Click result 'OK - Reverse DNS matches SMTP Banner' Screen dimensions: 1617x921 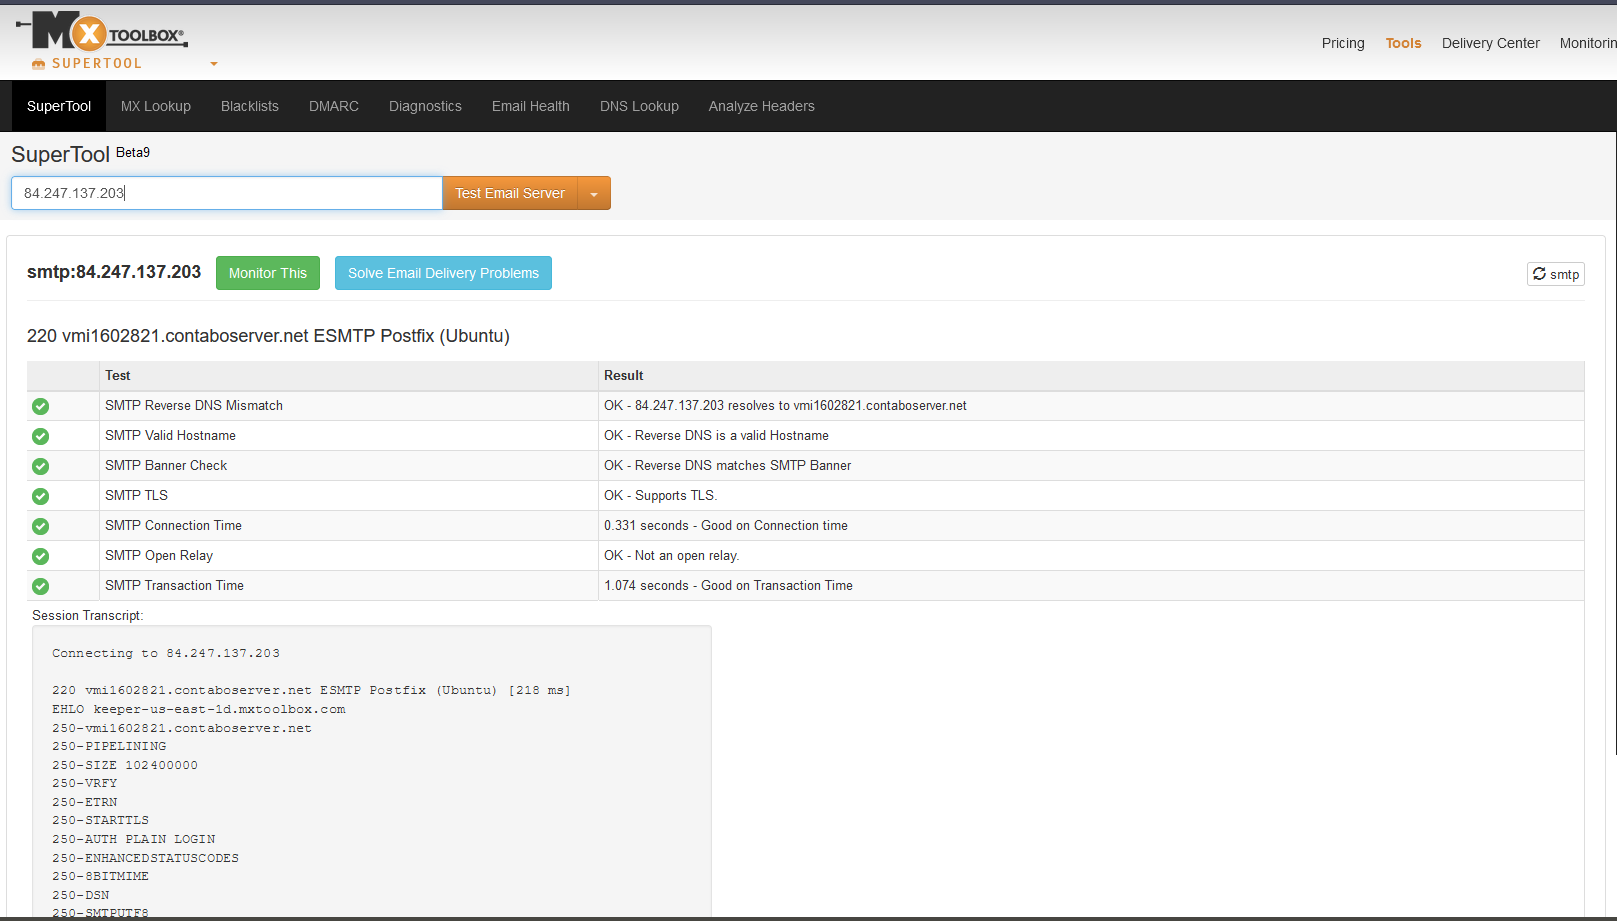click(x=728, y=466)
